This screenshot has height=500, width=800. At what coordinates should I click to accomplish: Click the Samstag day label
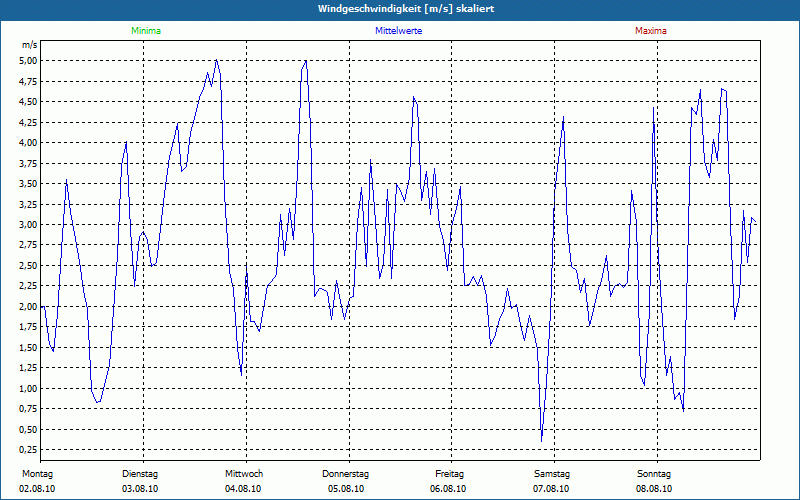[x=552, y=474]
